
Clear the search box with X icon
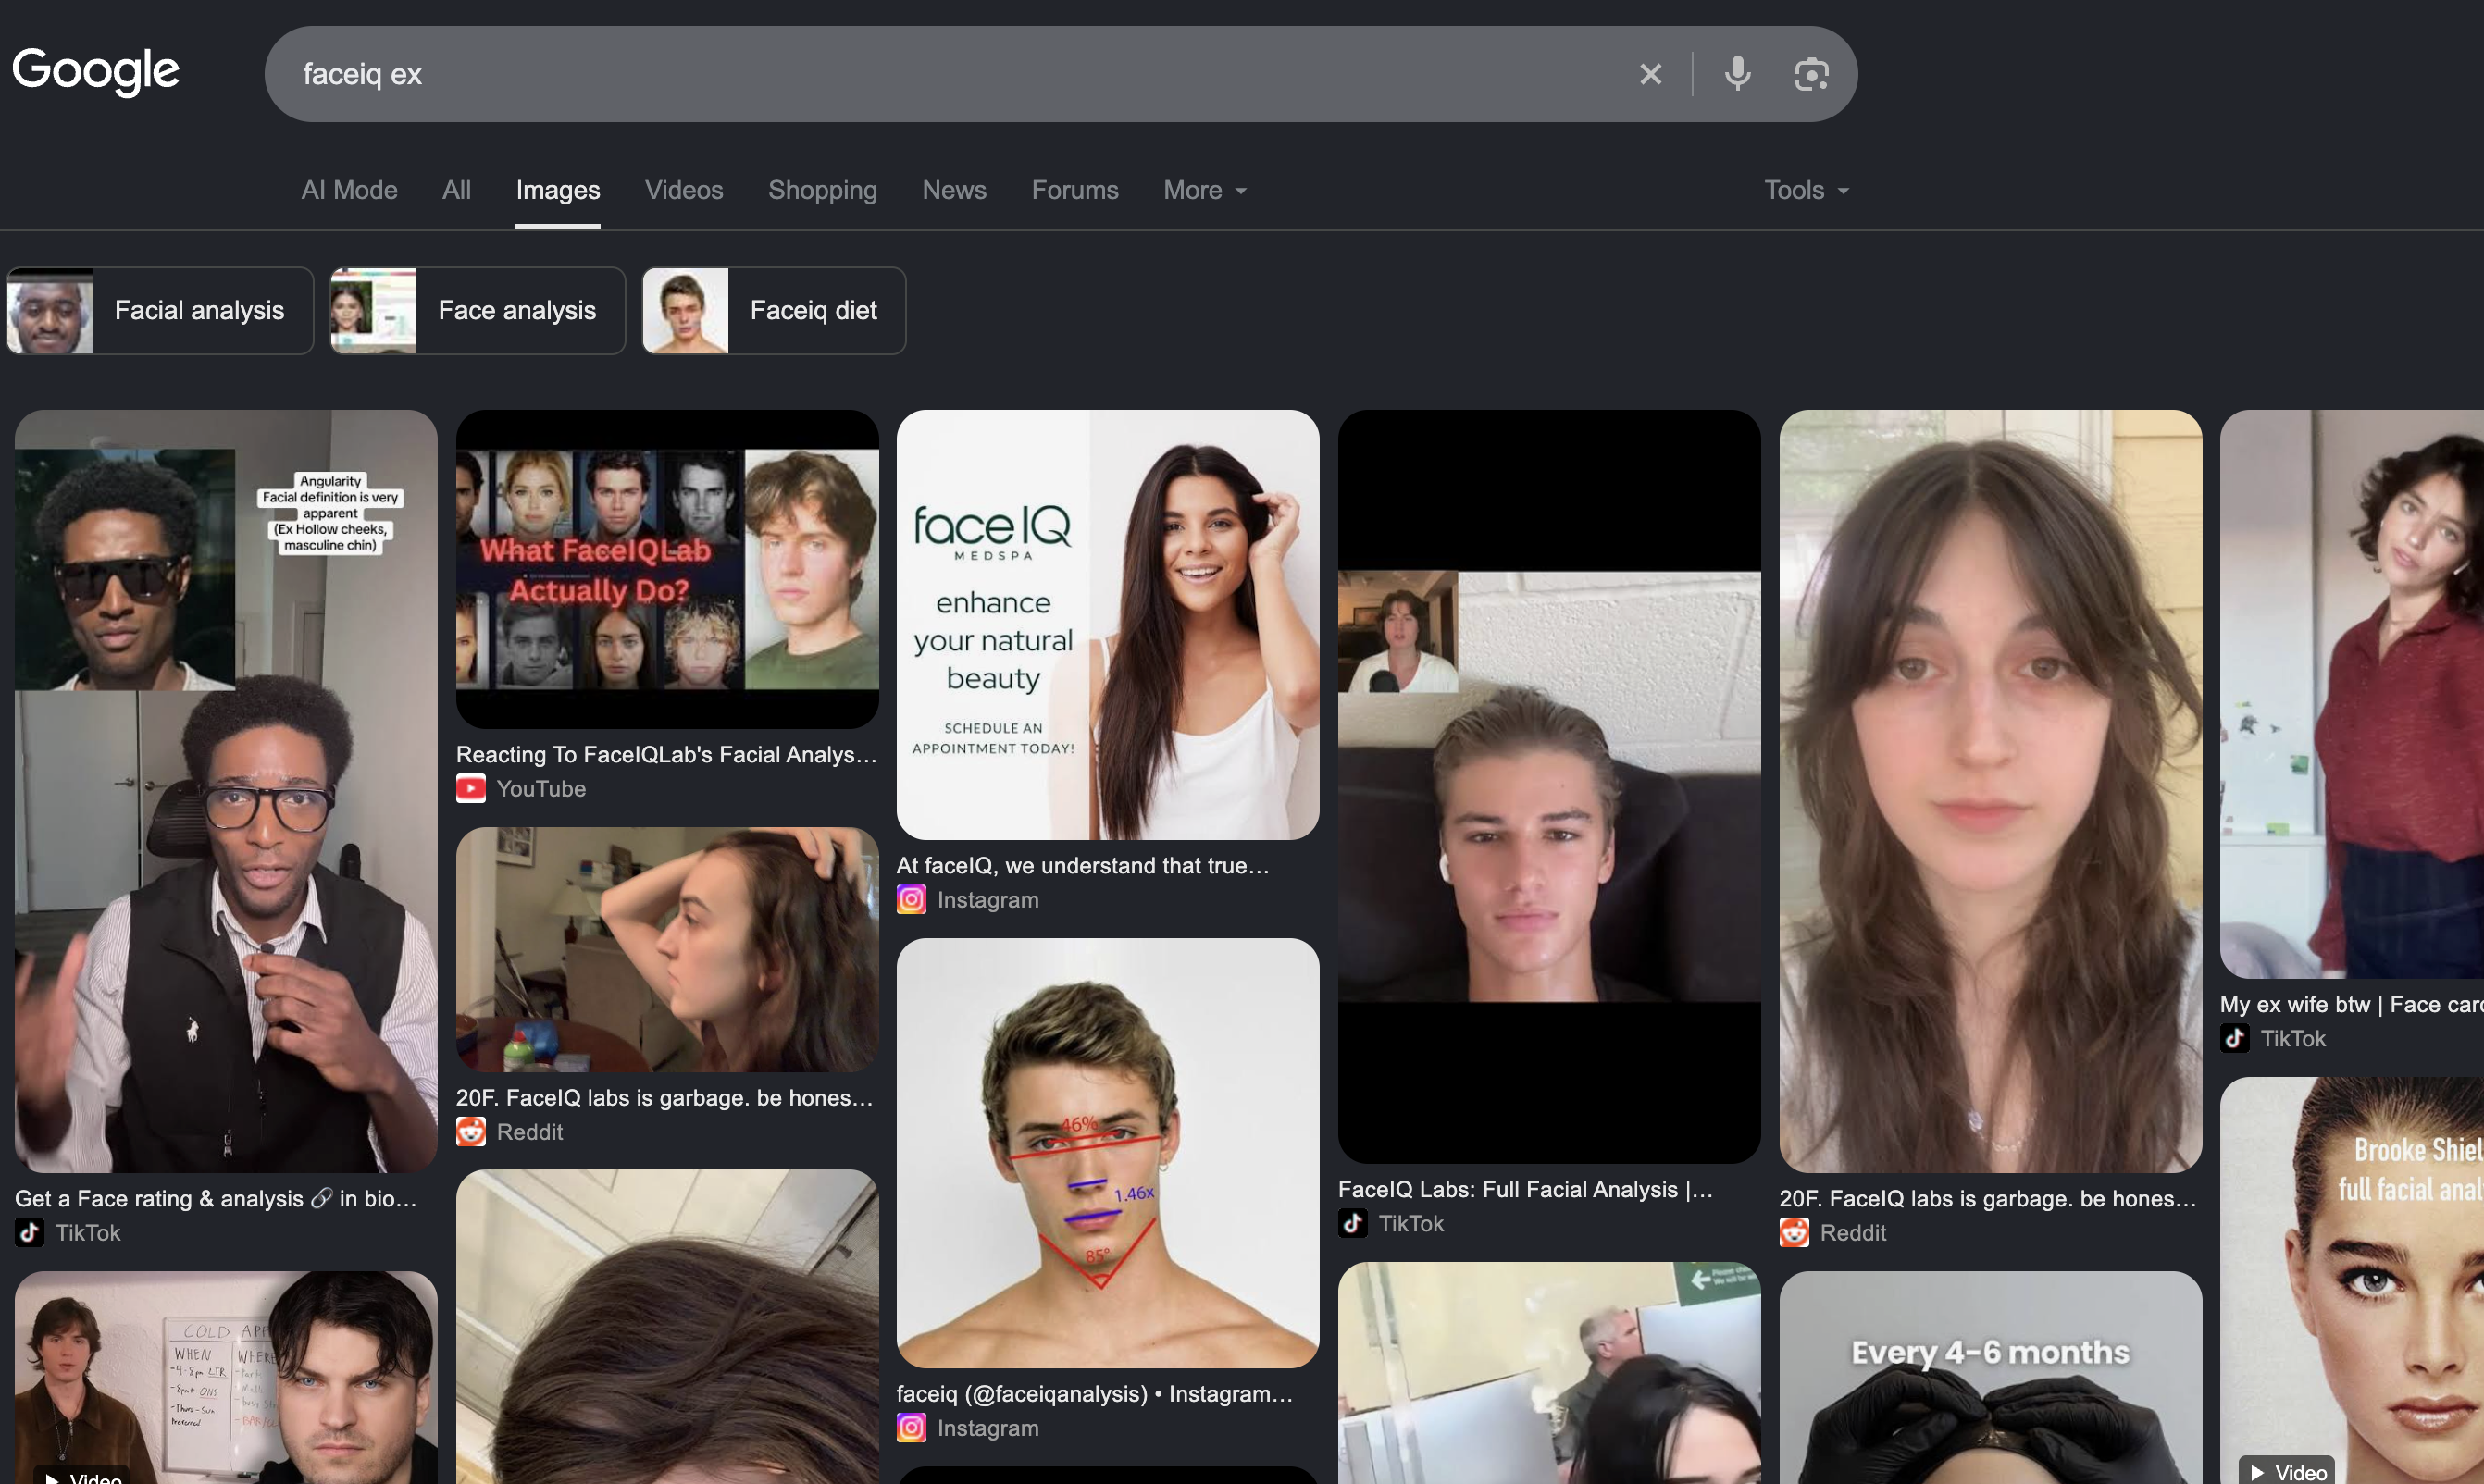[1650, 74]
